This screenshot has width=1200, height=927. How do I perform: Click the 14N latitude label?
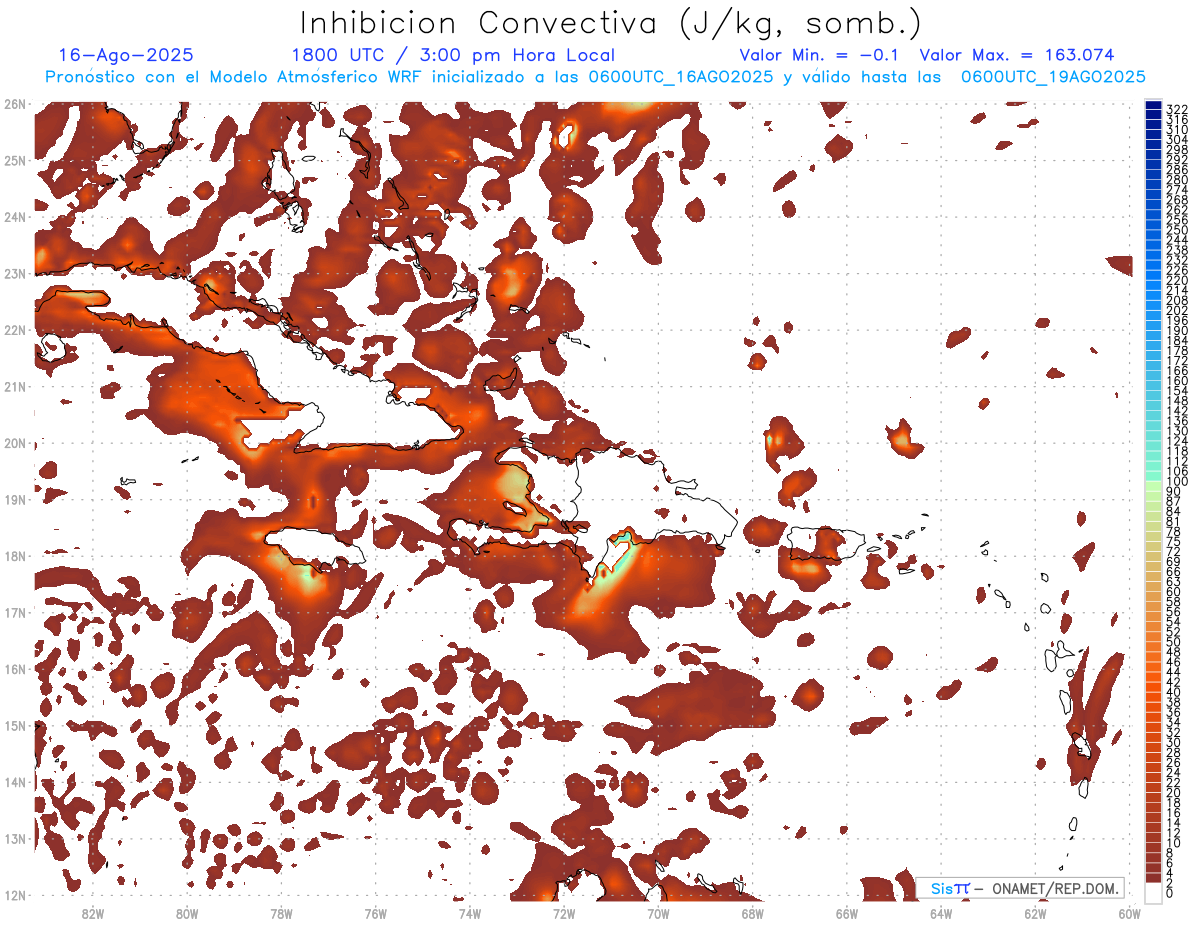click(x=15, y=782)
